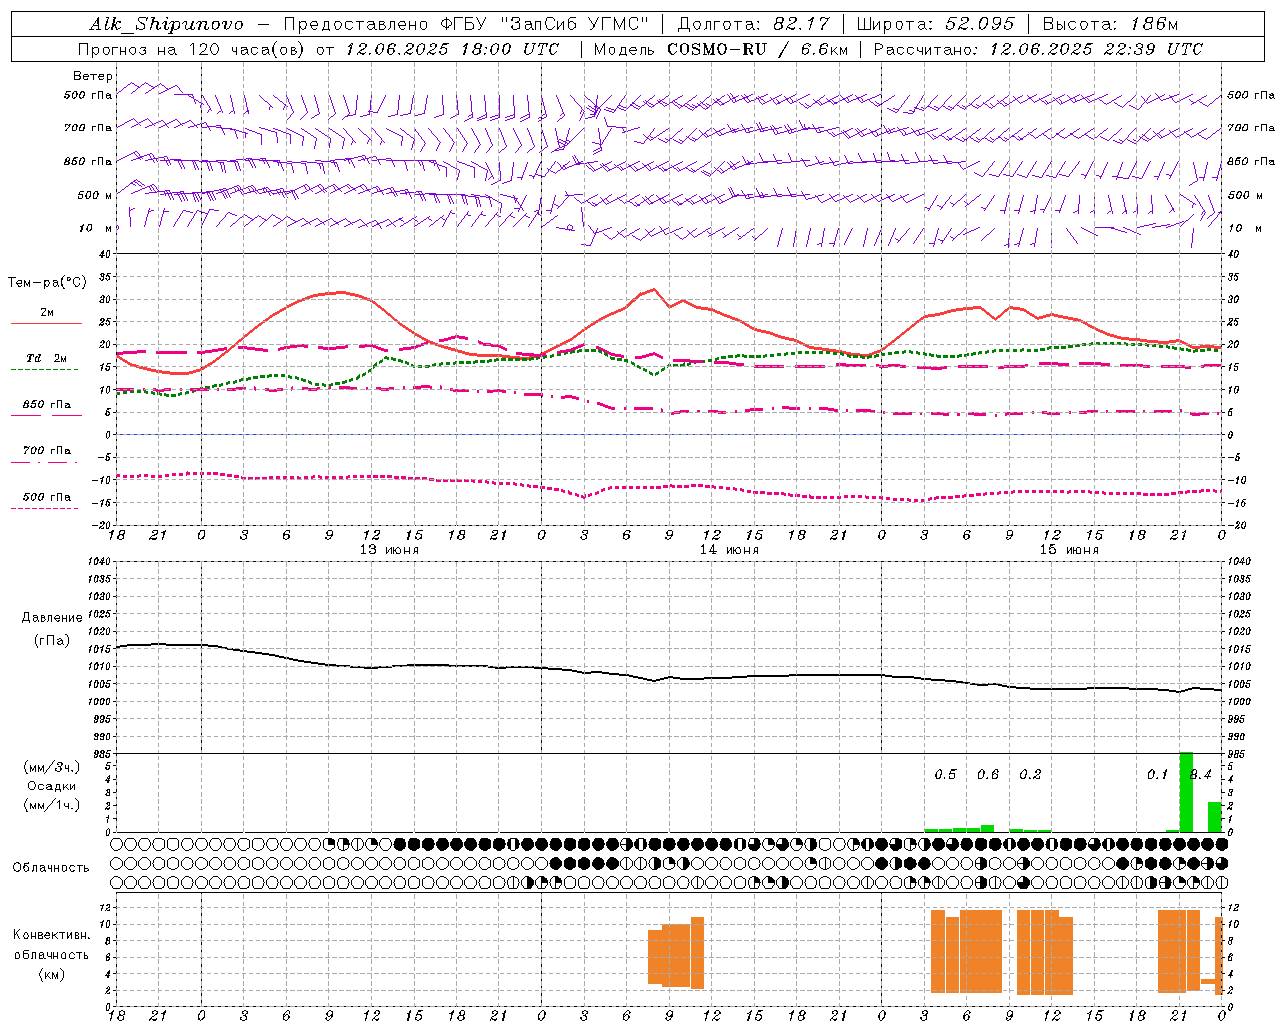Screen dimensions: 1280x1024
Task: Click the precipitation value 0.1
Action: pos(1157,775)
